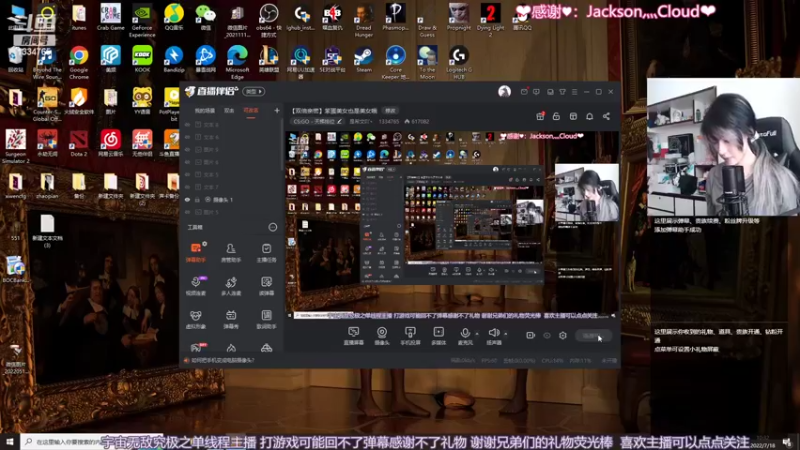
Task: Open the gift box icon with red badge
Action: tap(540, 116)
